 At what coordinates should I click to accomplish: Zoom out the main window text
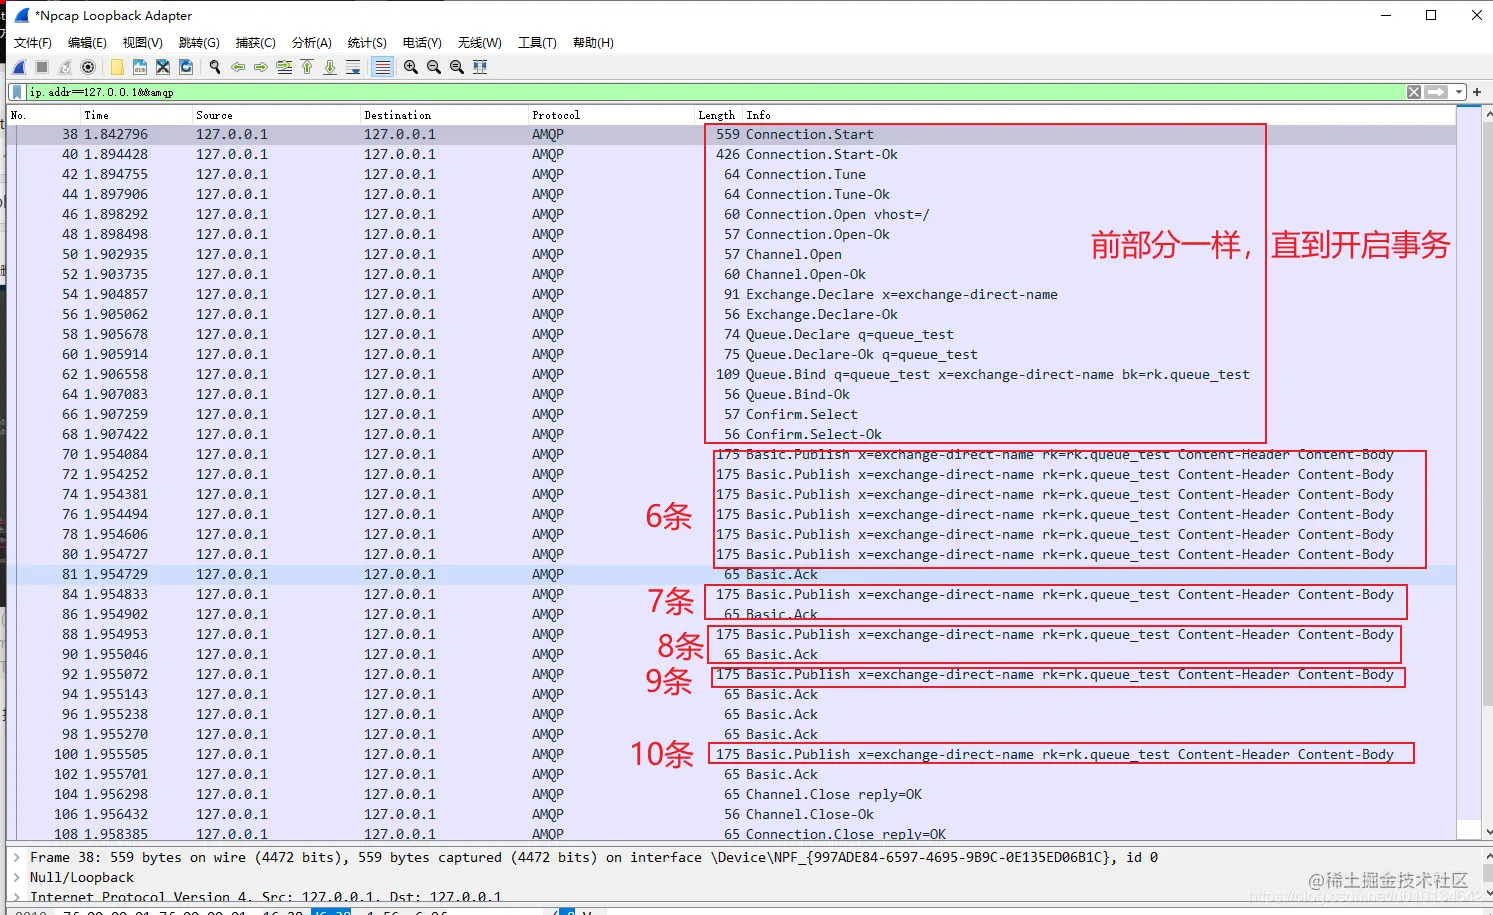[x=434, y=67]
